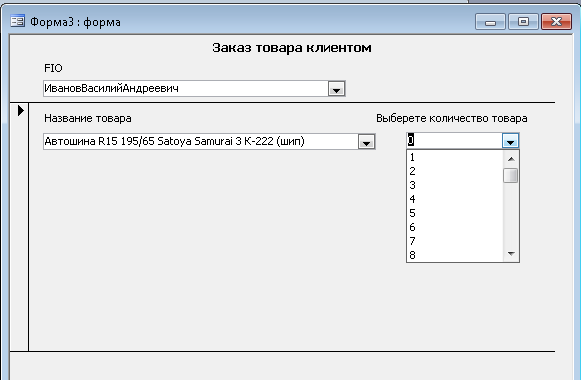Click the quantity list scroll down arrow
This screenshot has height=380, width=581.
(511, 254)
